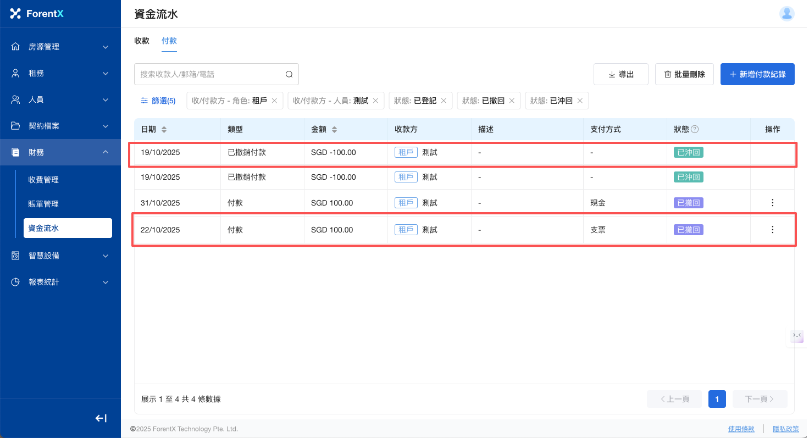Sort the table by 金額 column sort icon
This screenshot has width=807, height=438.
pos(333,129)
